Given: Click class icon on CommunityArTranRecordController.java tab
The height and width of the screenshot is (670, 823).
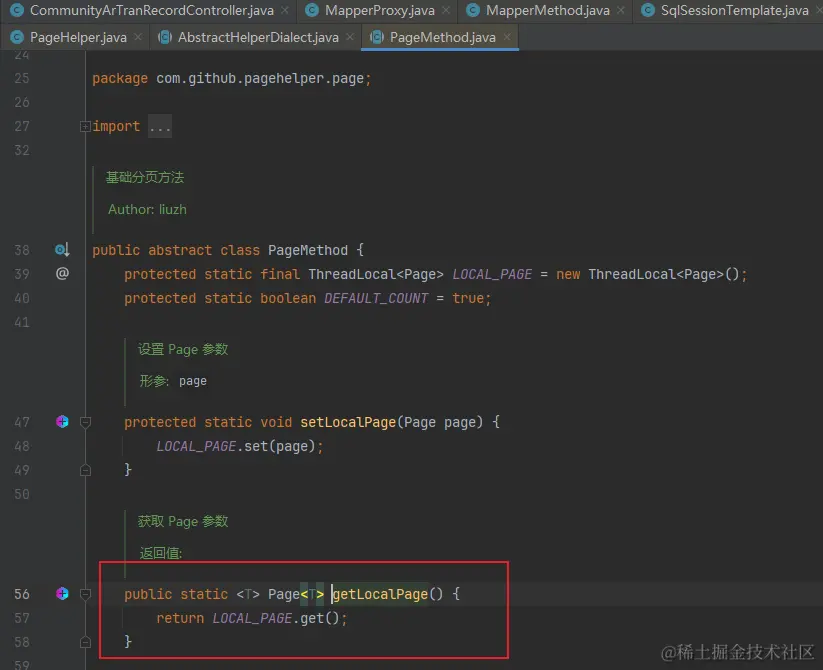Looking at the screenshot, I should pyautogui.click(x=17, y=10).
